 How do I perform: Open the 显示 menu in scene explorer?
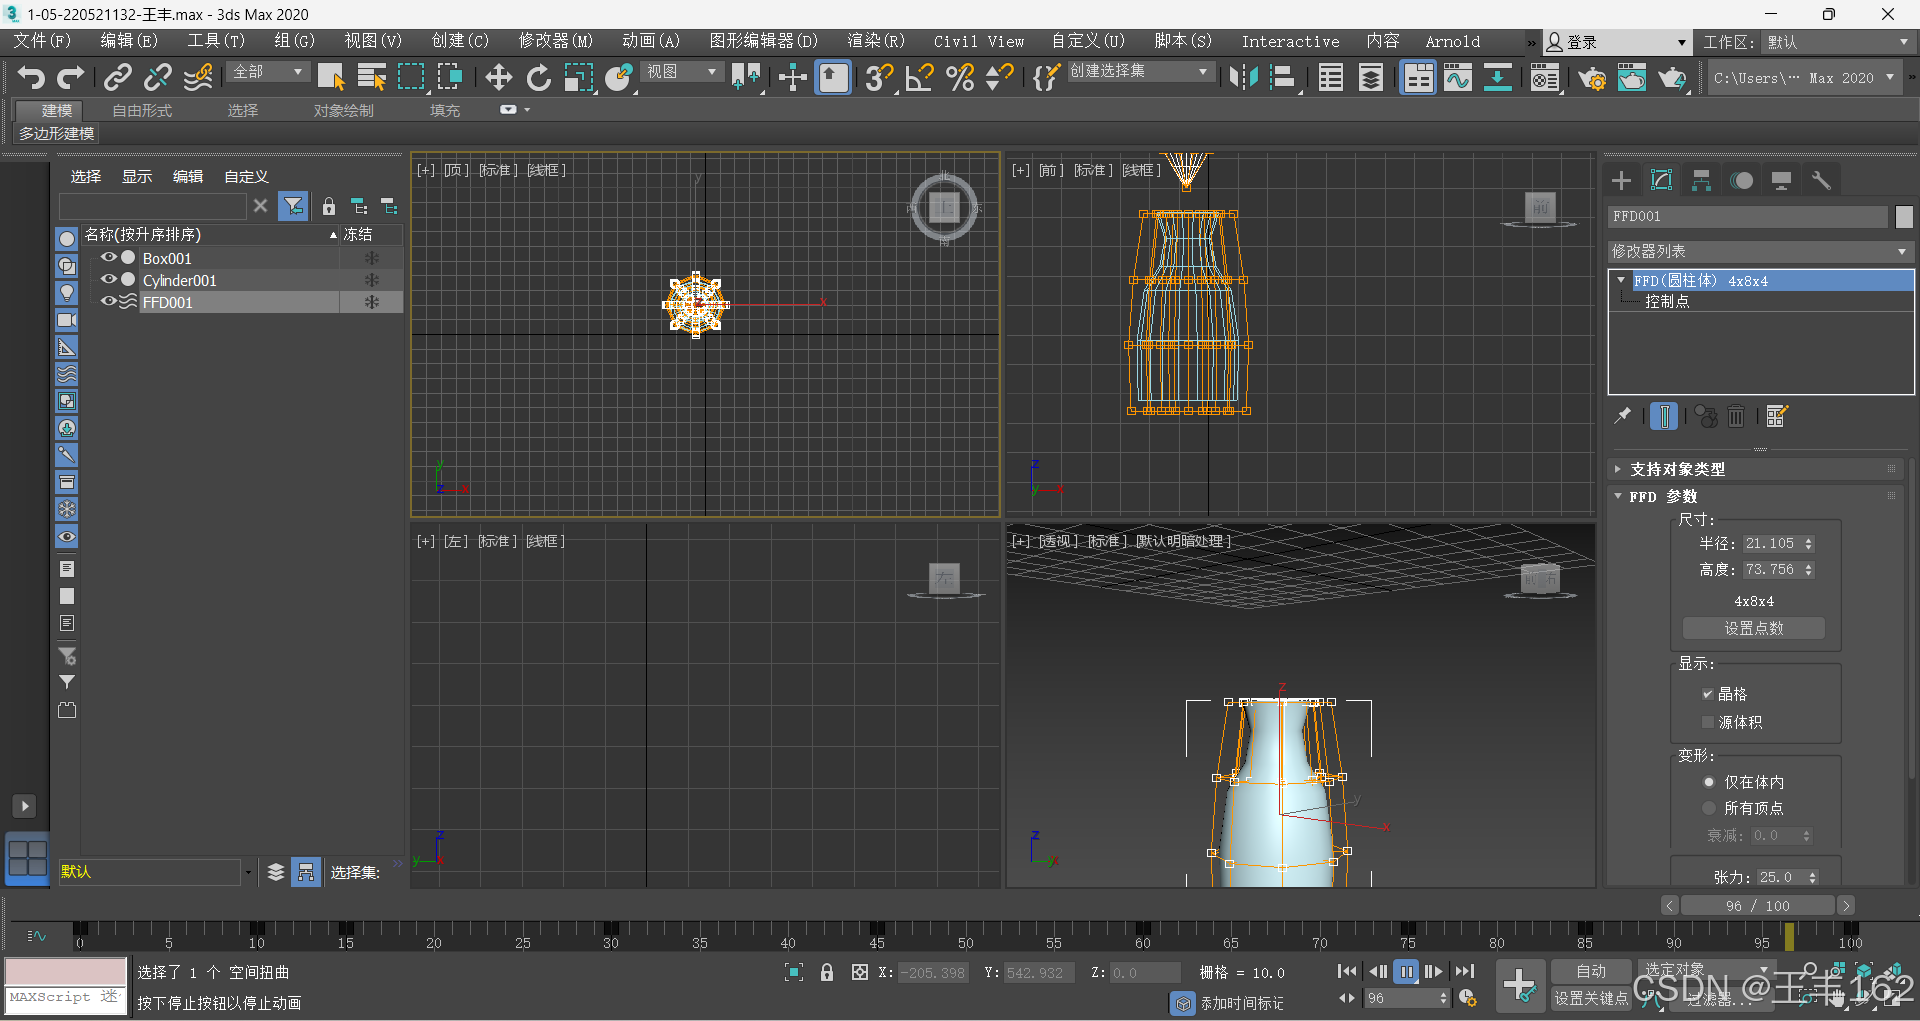point(137,176)
